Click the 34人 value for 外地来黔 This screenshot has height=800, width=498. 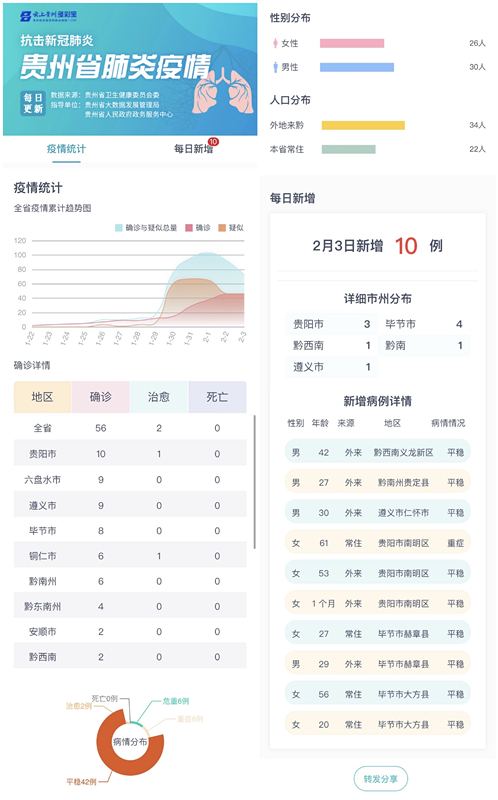point(477,125)
